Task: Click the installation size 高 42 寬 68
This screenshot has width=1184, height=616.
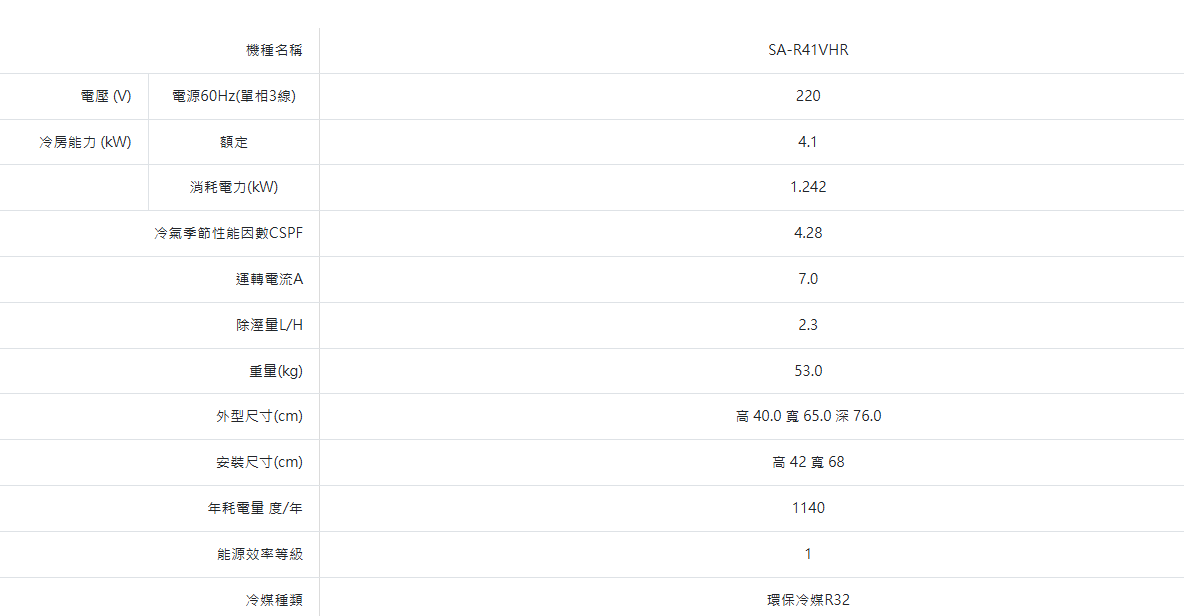Action: pyautogui.click(x=808, y=462)
